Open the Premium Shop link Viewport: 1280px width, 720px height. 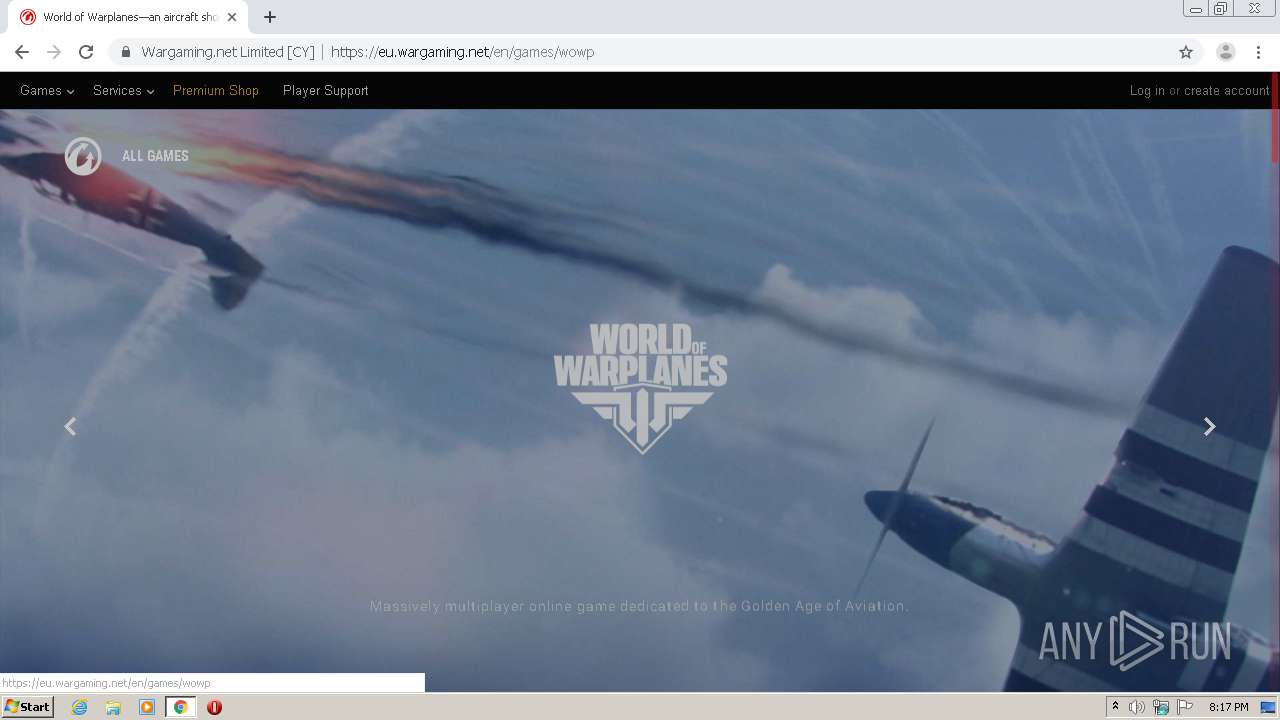point(216,91)
